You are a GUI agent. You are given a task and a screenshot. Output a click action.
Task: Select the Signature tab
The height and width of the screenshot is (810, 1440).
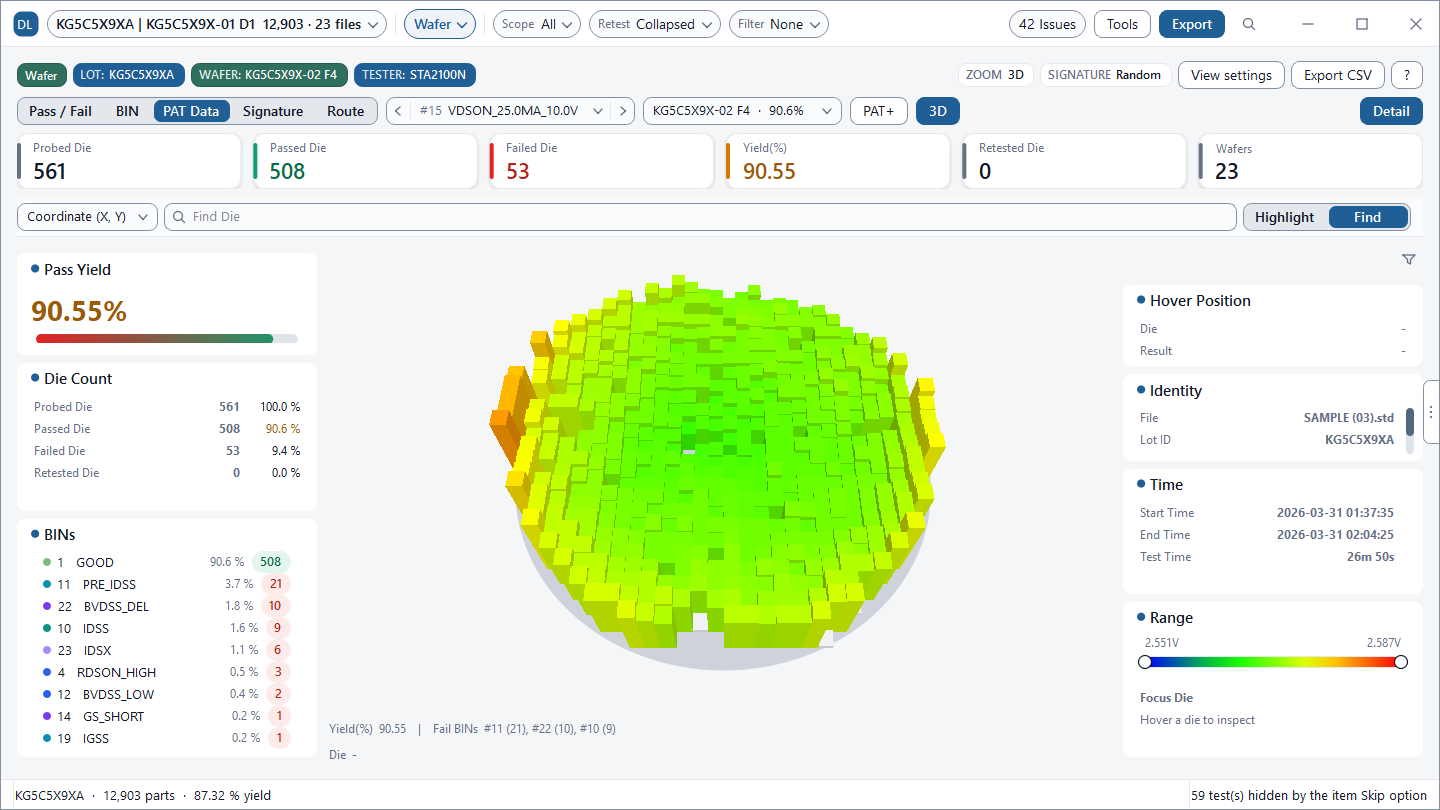(273, 111)
